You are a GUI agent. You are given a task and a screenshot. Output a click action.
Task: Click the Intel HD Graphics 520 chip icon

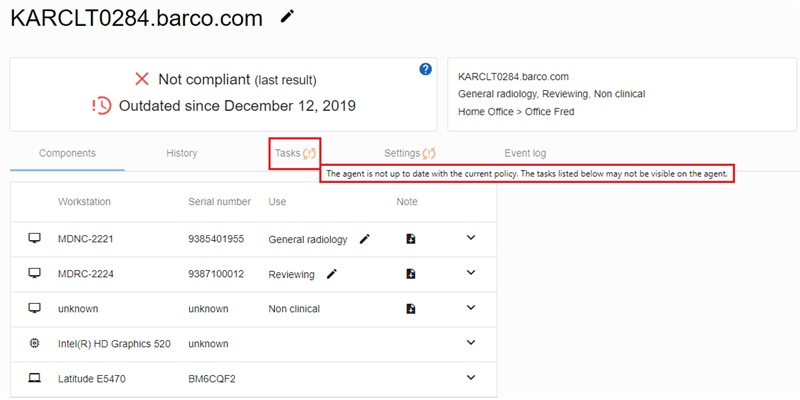click(35, 343)
